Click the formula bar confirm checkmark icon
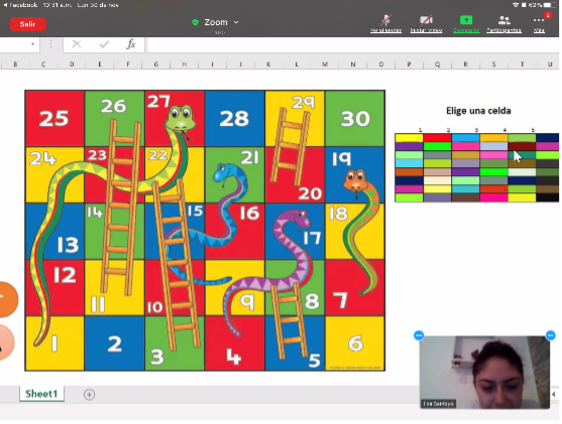This screenshot has height=424, width=562. coord(104,44)
